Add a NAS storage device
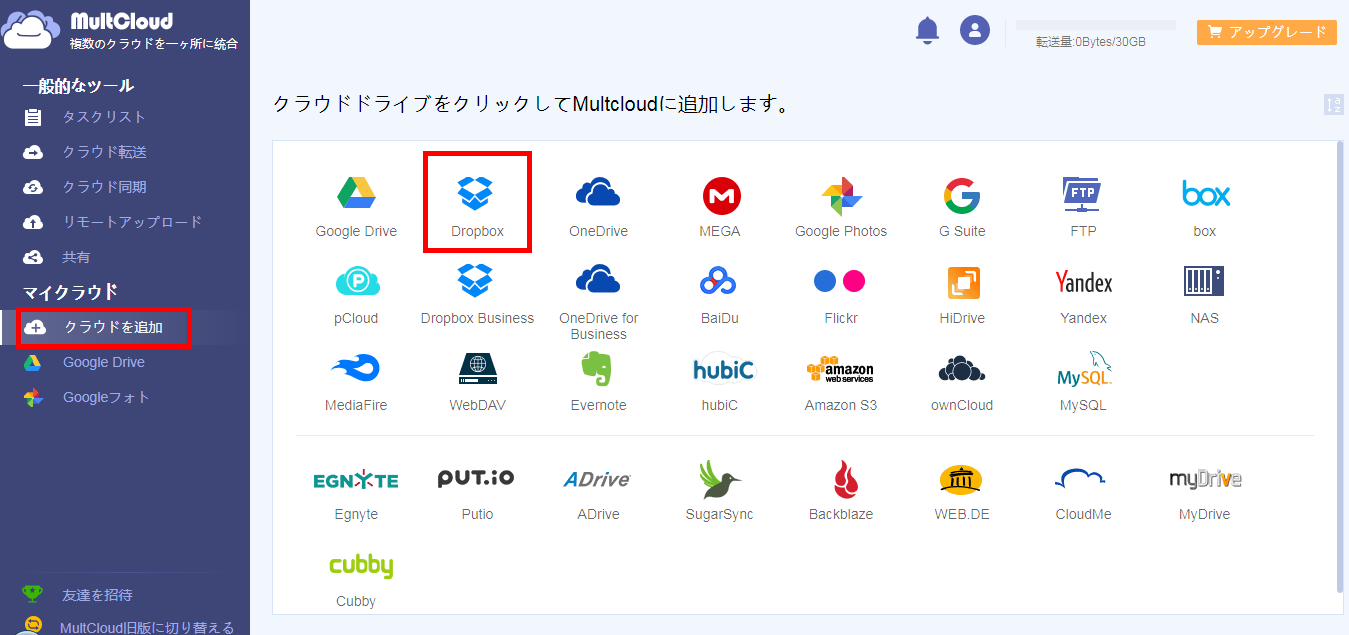Image resolution: width=1349 pixels, height=635 pixels. tap(1205, 294)
